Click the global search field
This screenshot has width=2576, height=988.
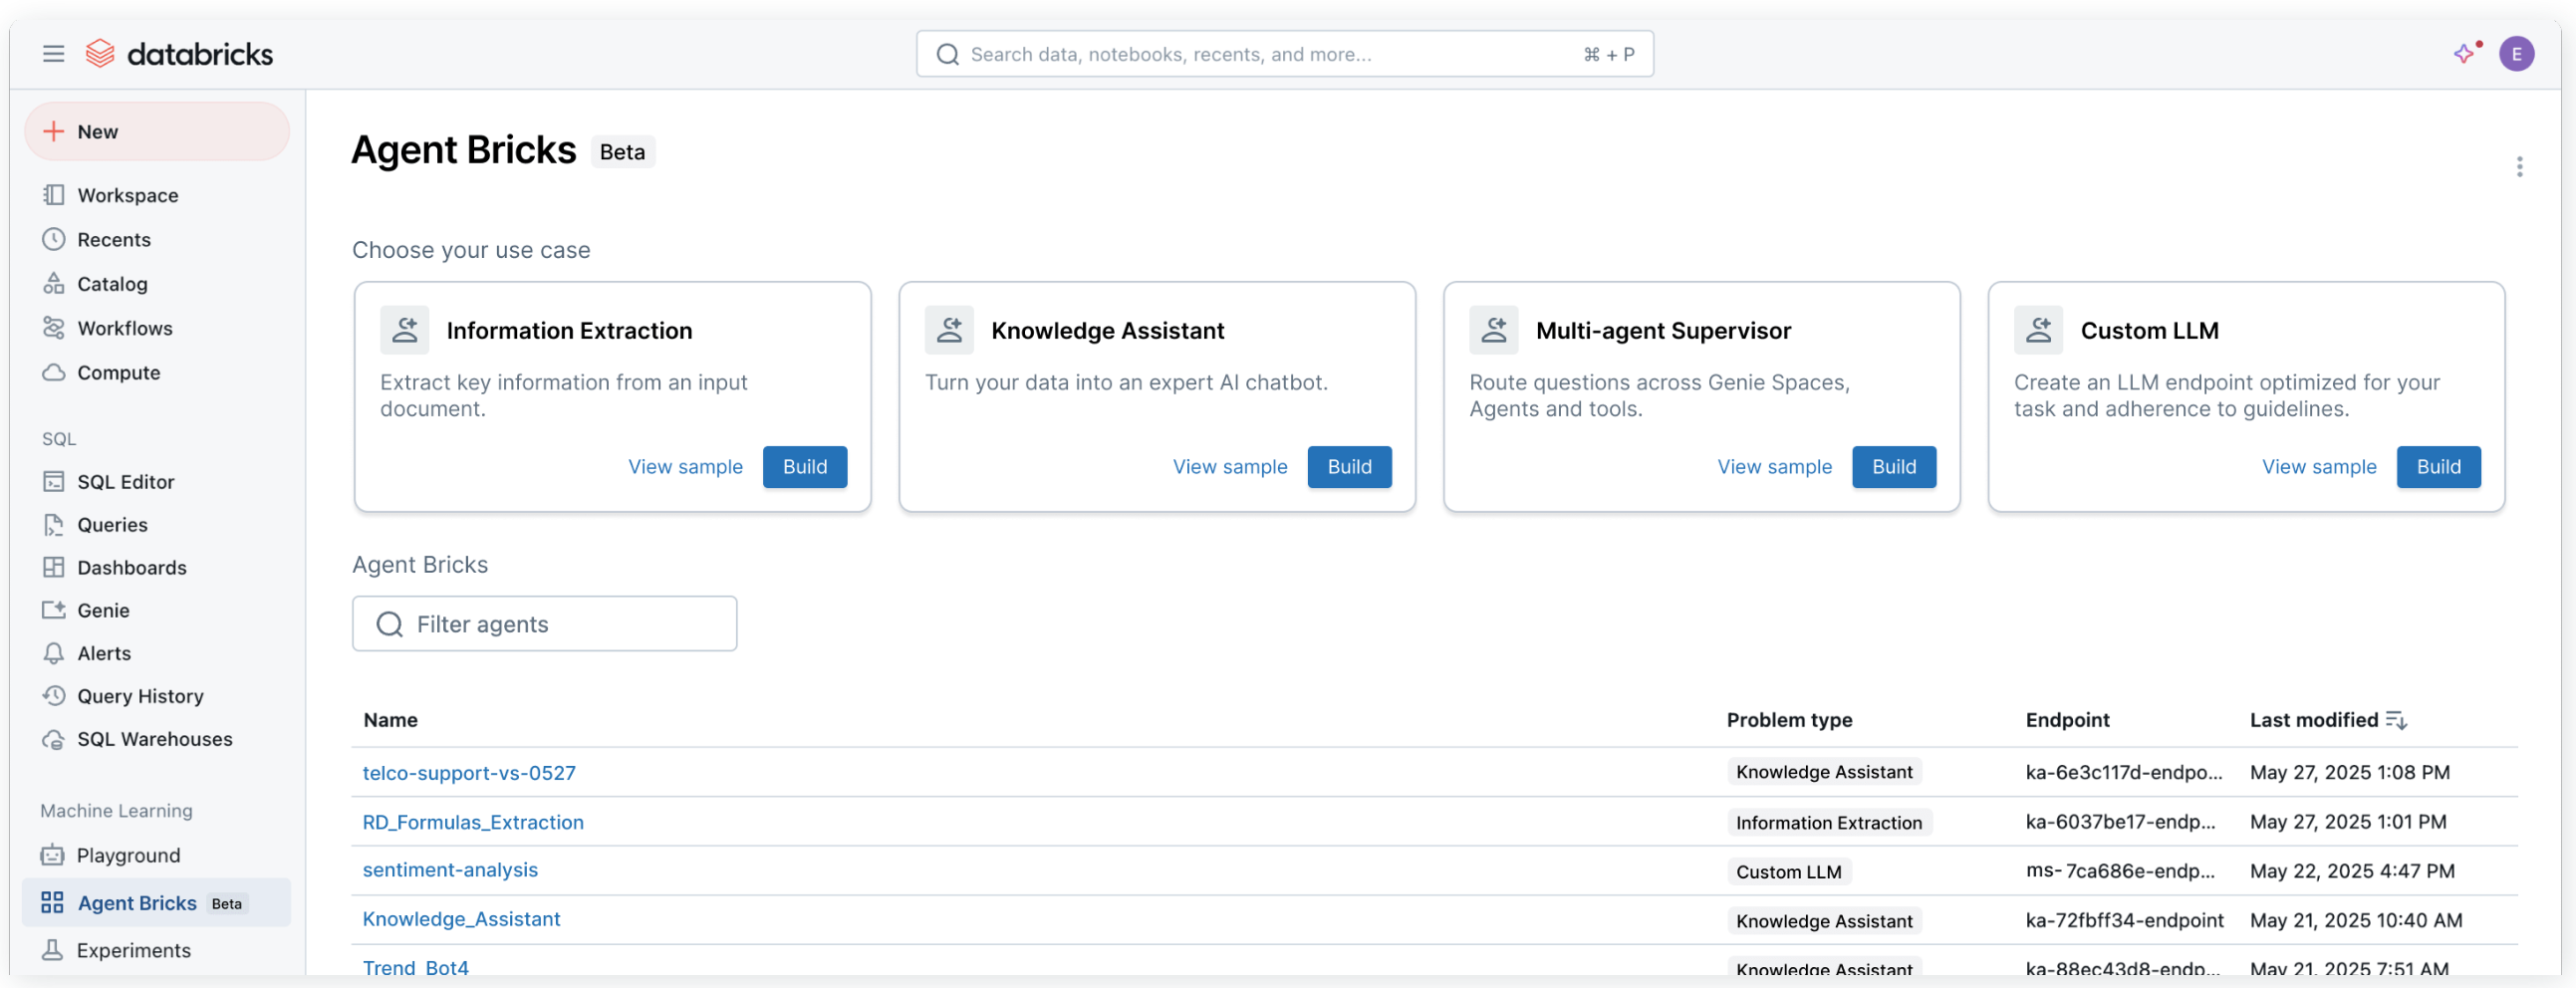1285,54
